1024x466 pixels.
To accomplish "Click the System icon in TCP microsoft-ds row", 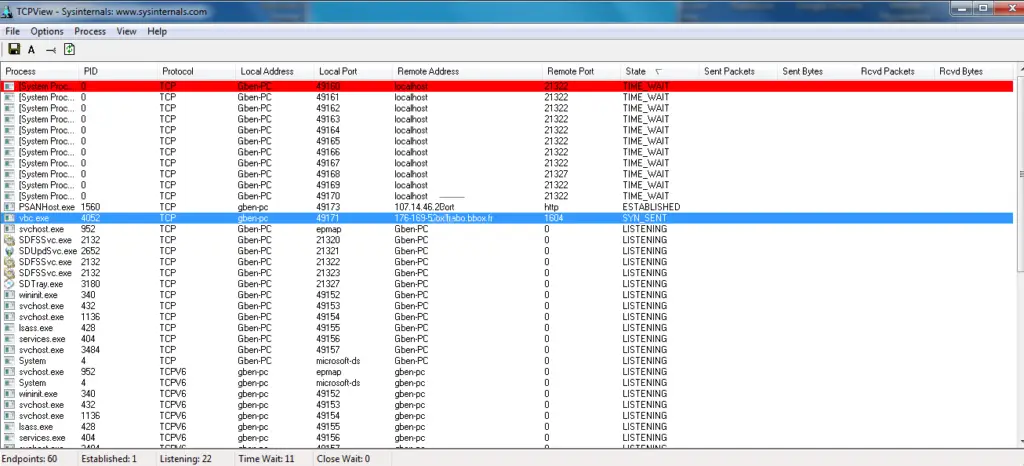I will point(9,361).
